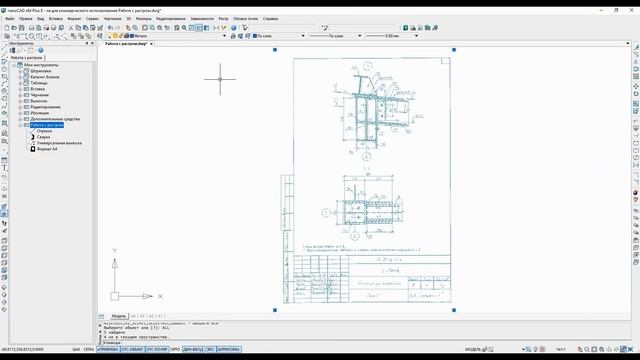Image resolution: width=640 pixels, height=360 pixels.
Task: Expand the Штриховки tree node
Action: pos(20,71)
